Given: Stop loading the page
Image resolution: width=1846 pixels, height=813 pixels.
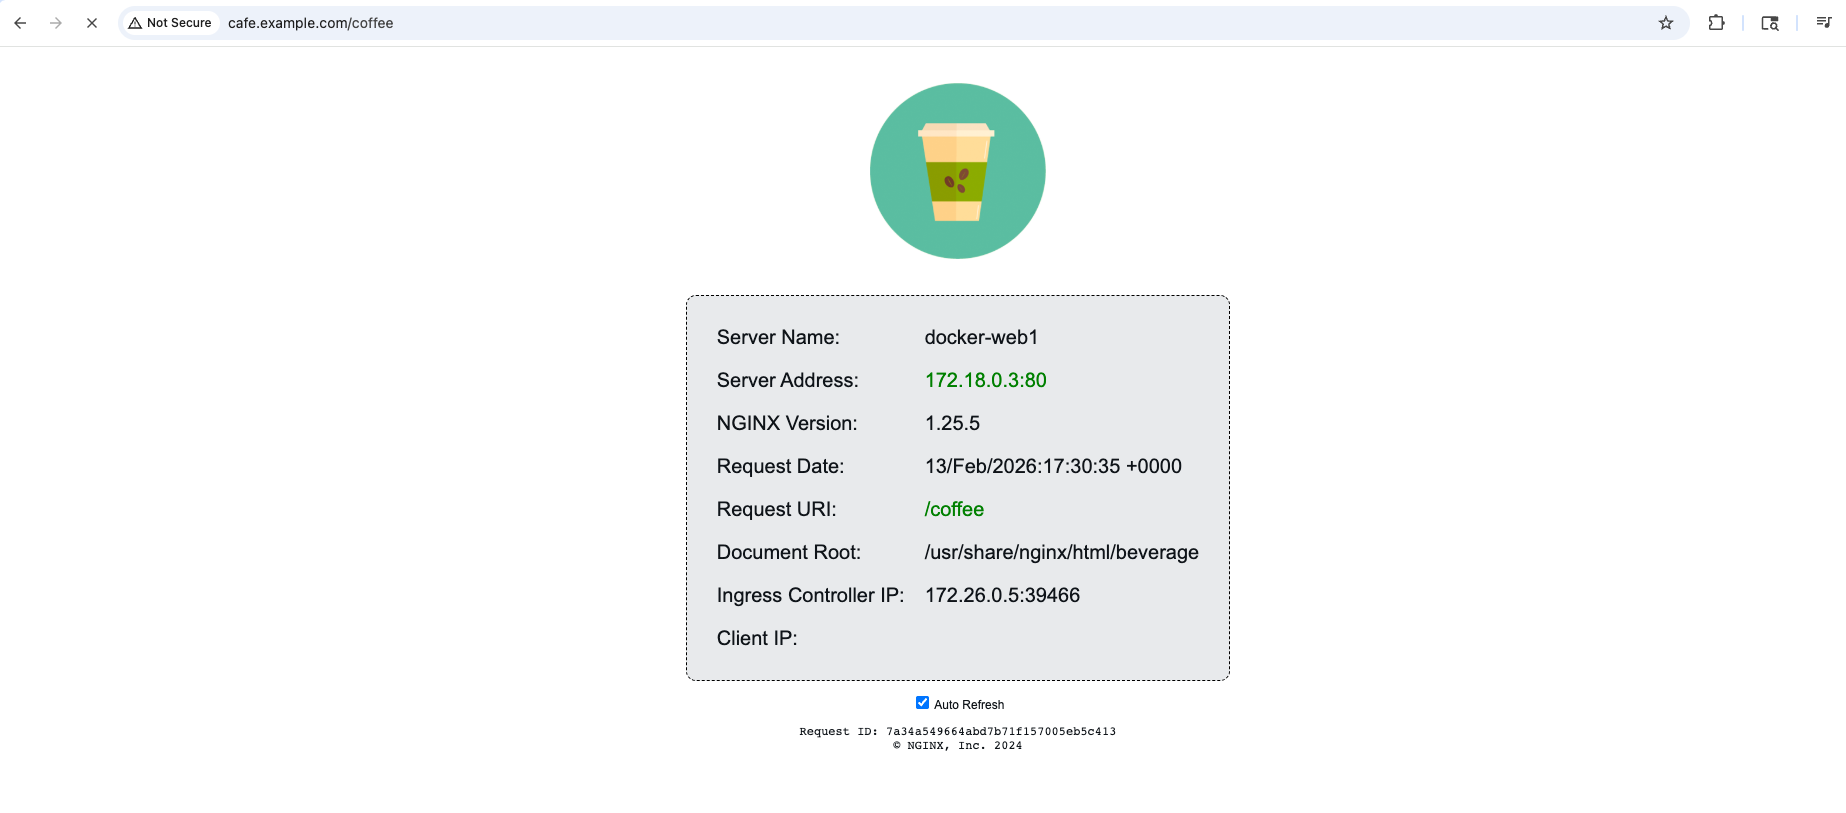Looking at the screenshot, I should (92, 23).
